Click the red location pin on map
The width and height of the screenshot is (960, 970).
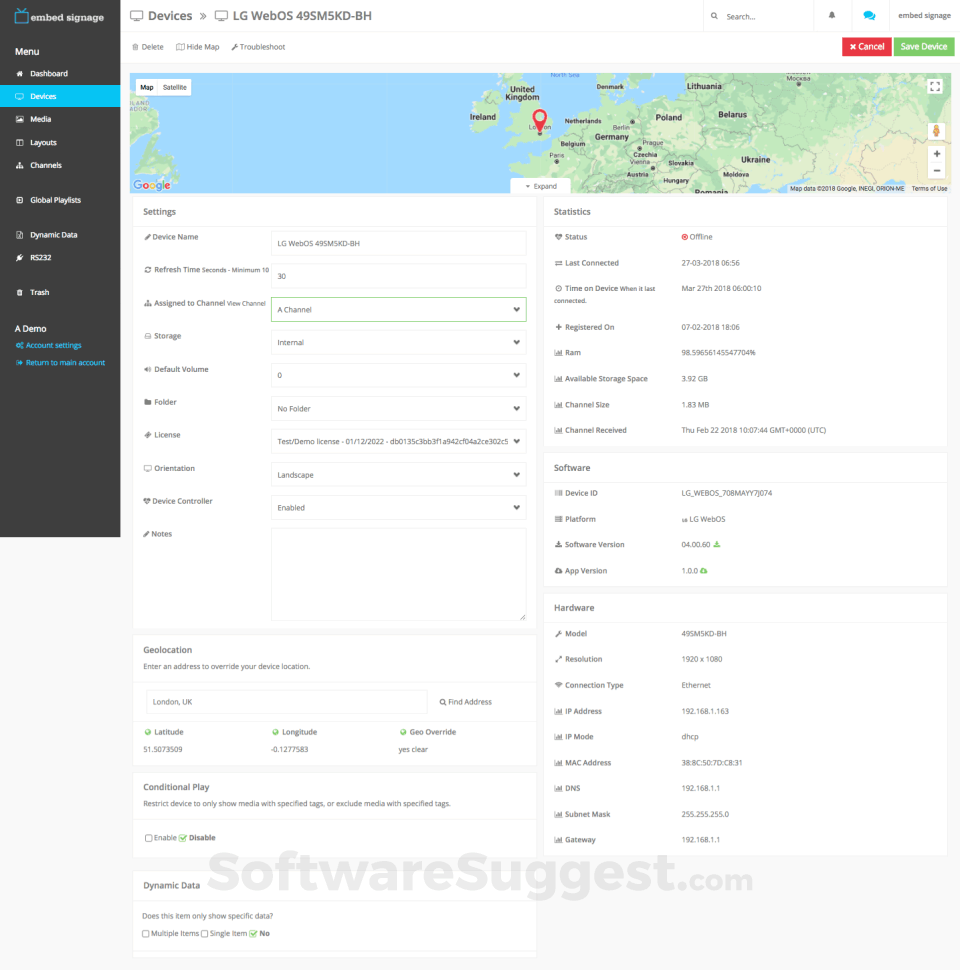click(x=540, y=121)
